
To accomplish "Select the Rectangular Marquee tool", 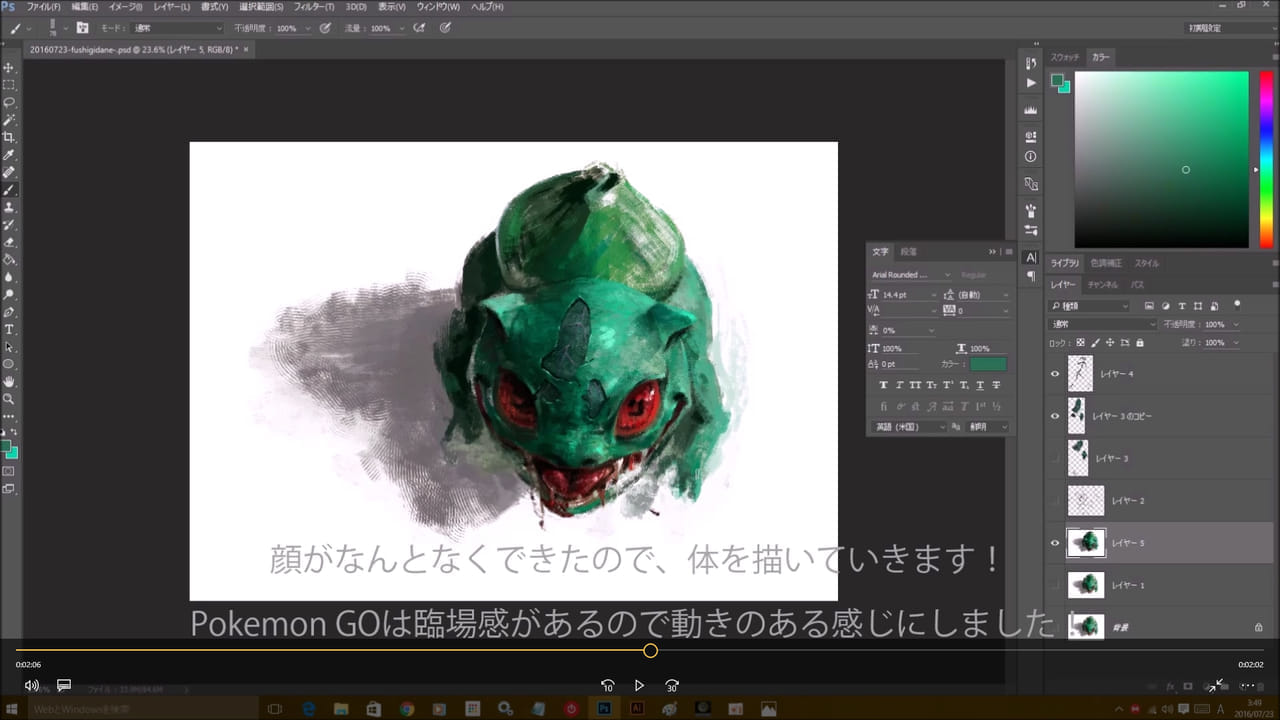I will point(9,85).
